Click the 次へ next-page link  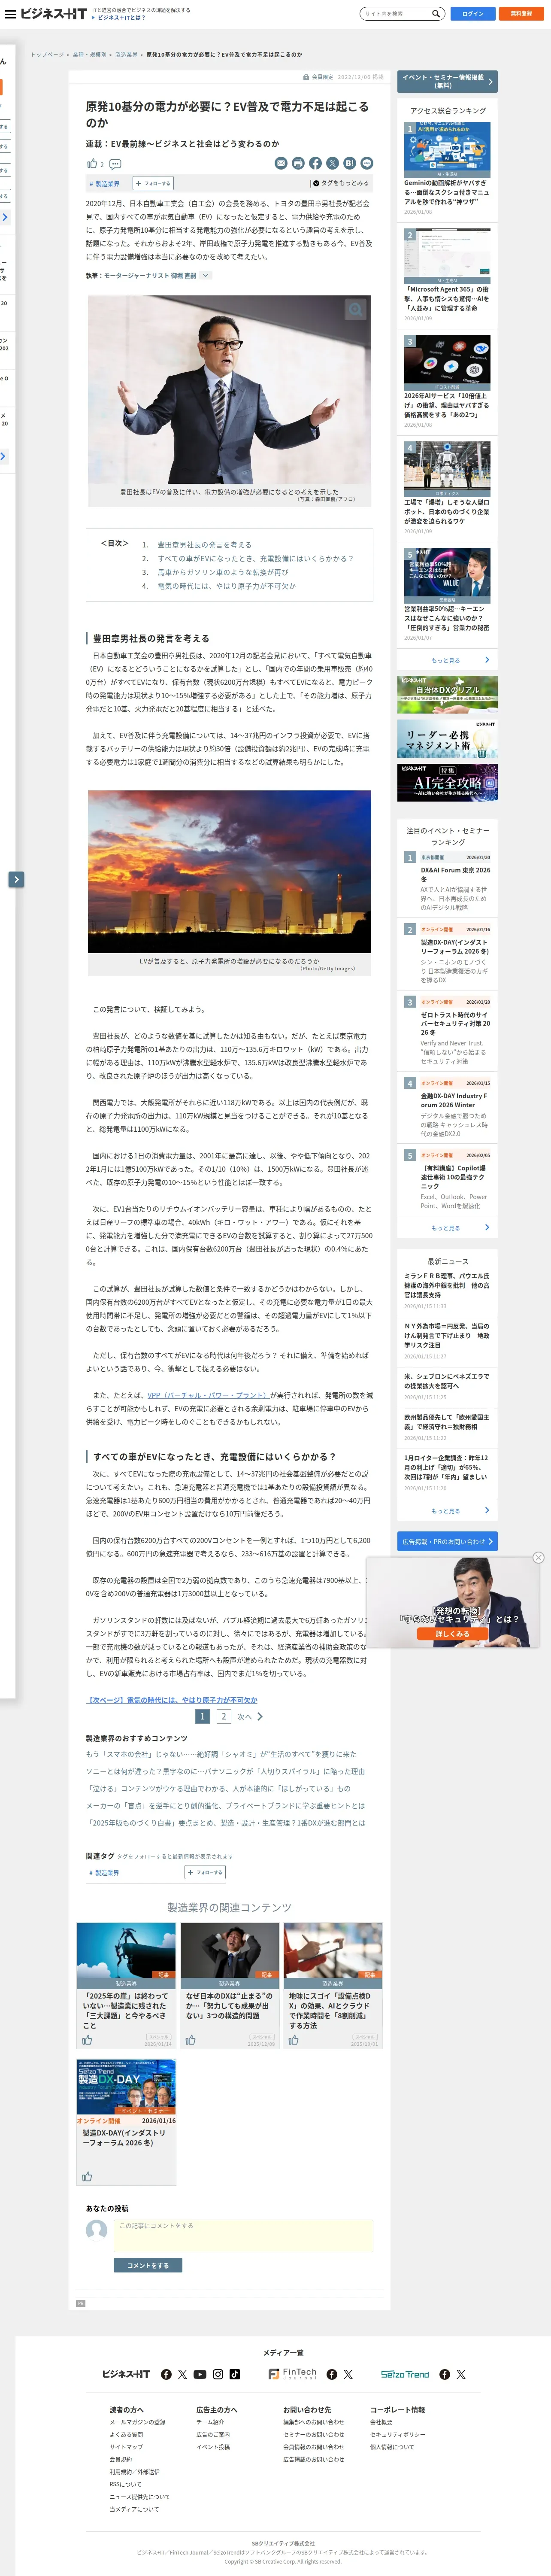[x=250, y=1716]
